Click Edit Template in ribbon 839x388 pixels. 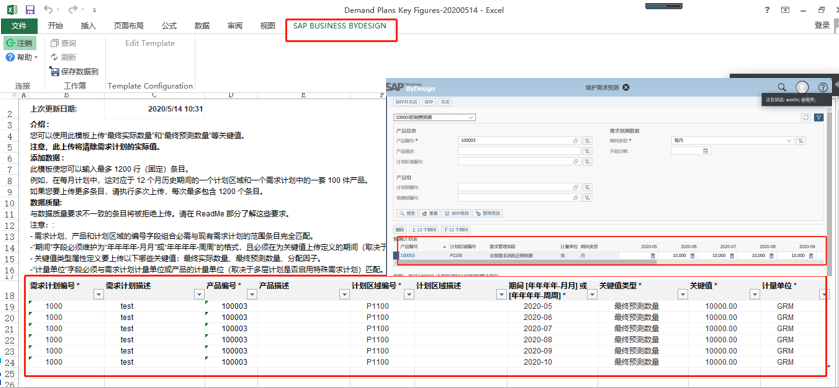pos(150,43)
